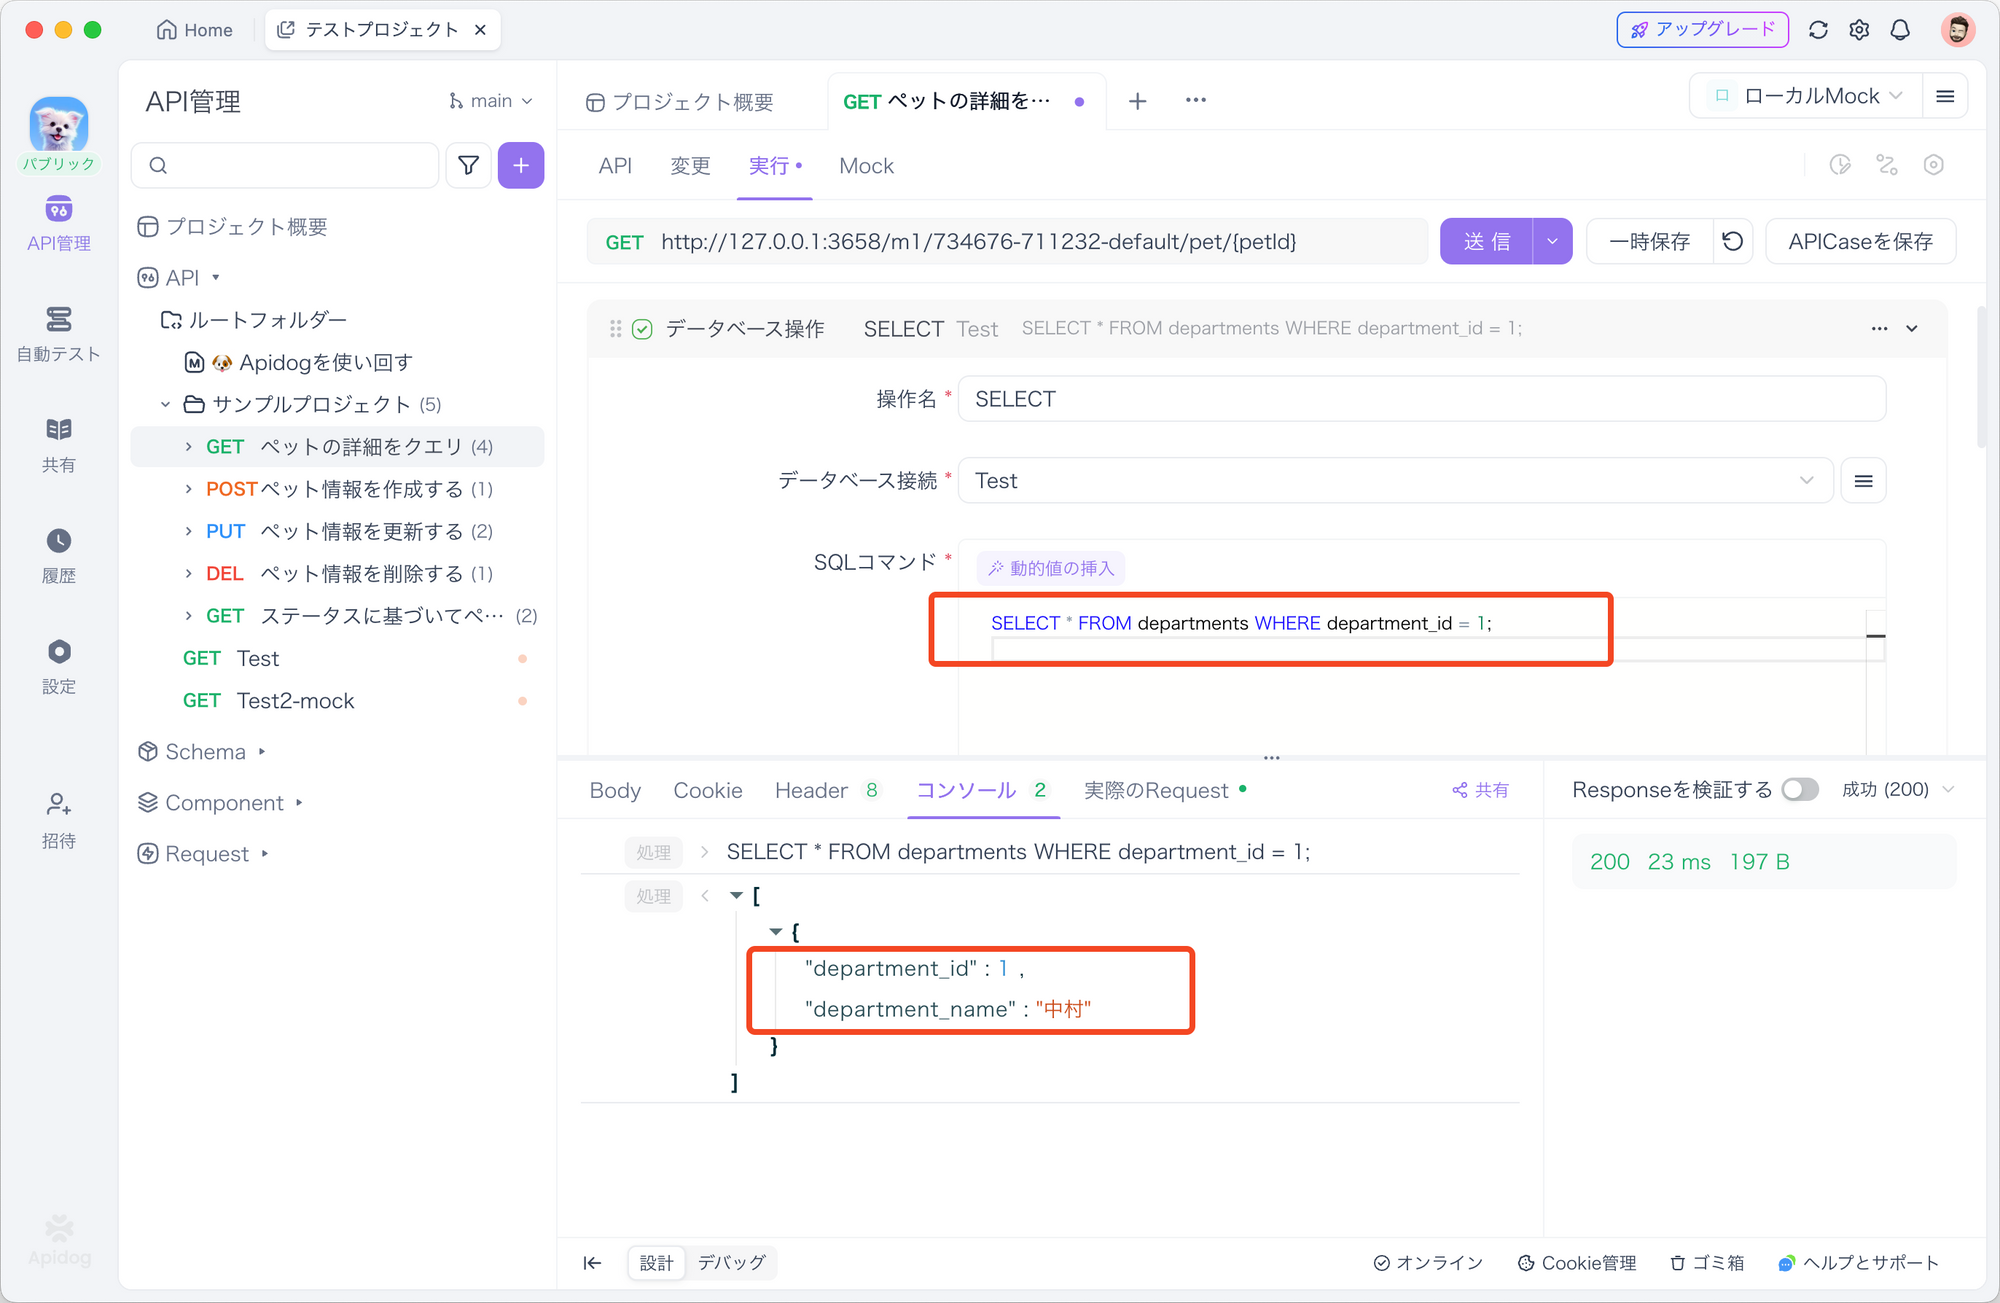
Task: Click the add new item plus icon
Action: pos(520,165)
